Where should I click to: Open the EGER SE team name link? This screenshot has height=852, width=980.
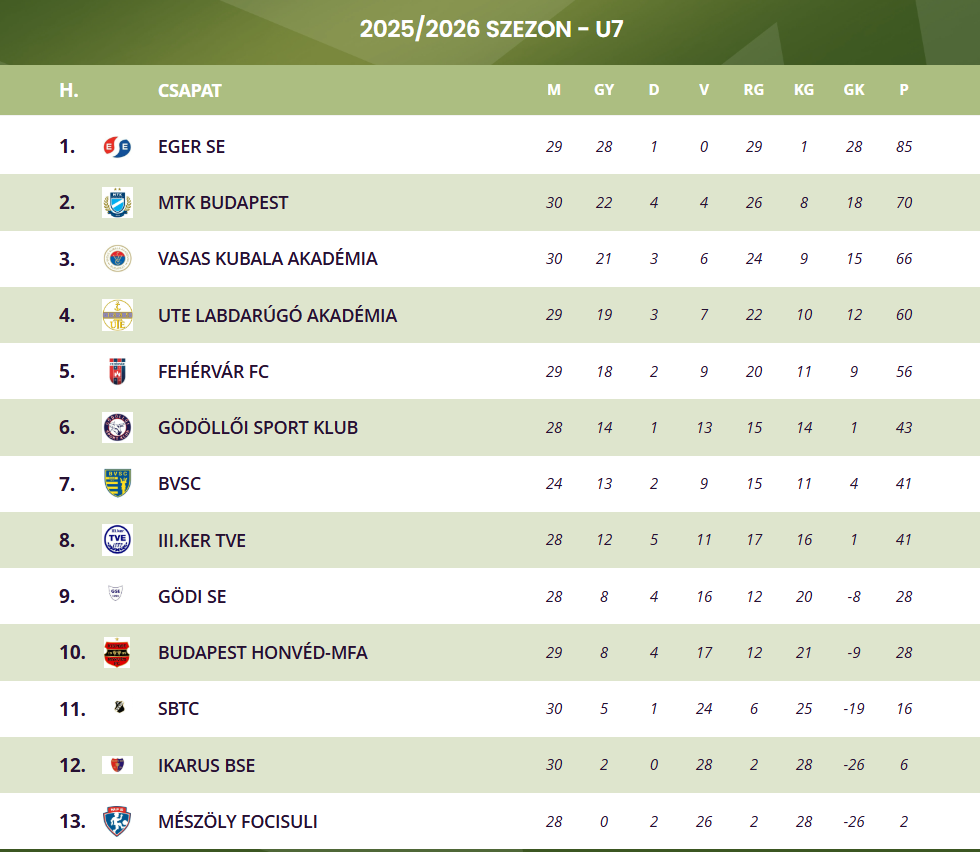click(191, 147)
